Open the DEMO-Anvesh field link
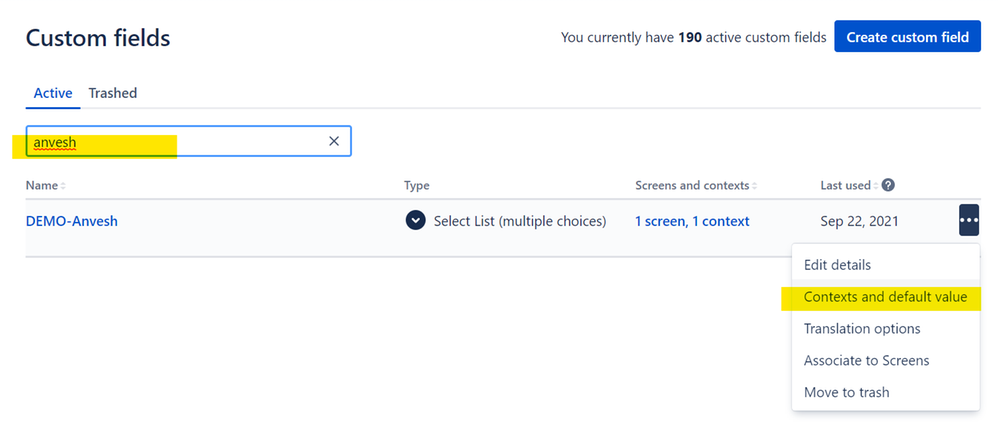This screenshot has height=430, width=998. click(x=71, y=221)
